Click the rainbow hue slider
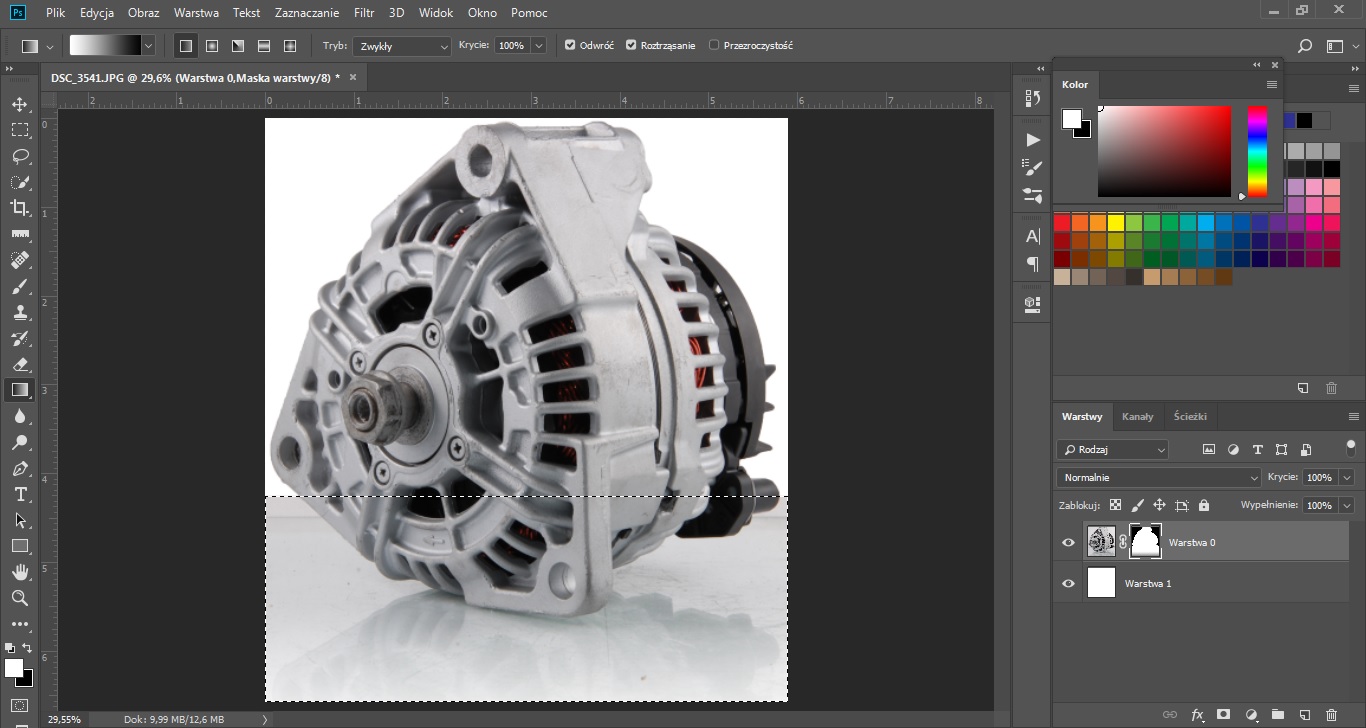This screenshot has width=1366, height=728. click(x=1257, y=150)
